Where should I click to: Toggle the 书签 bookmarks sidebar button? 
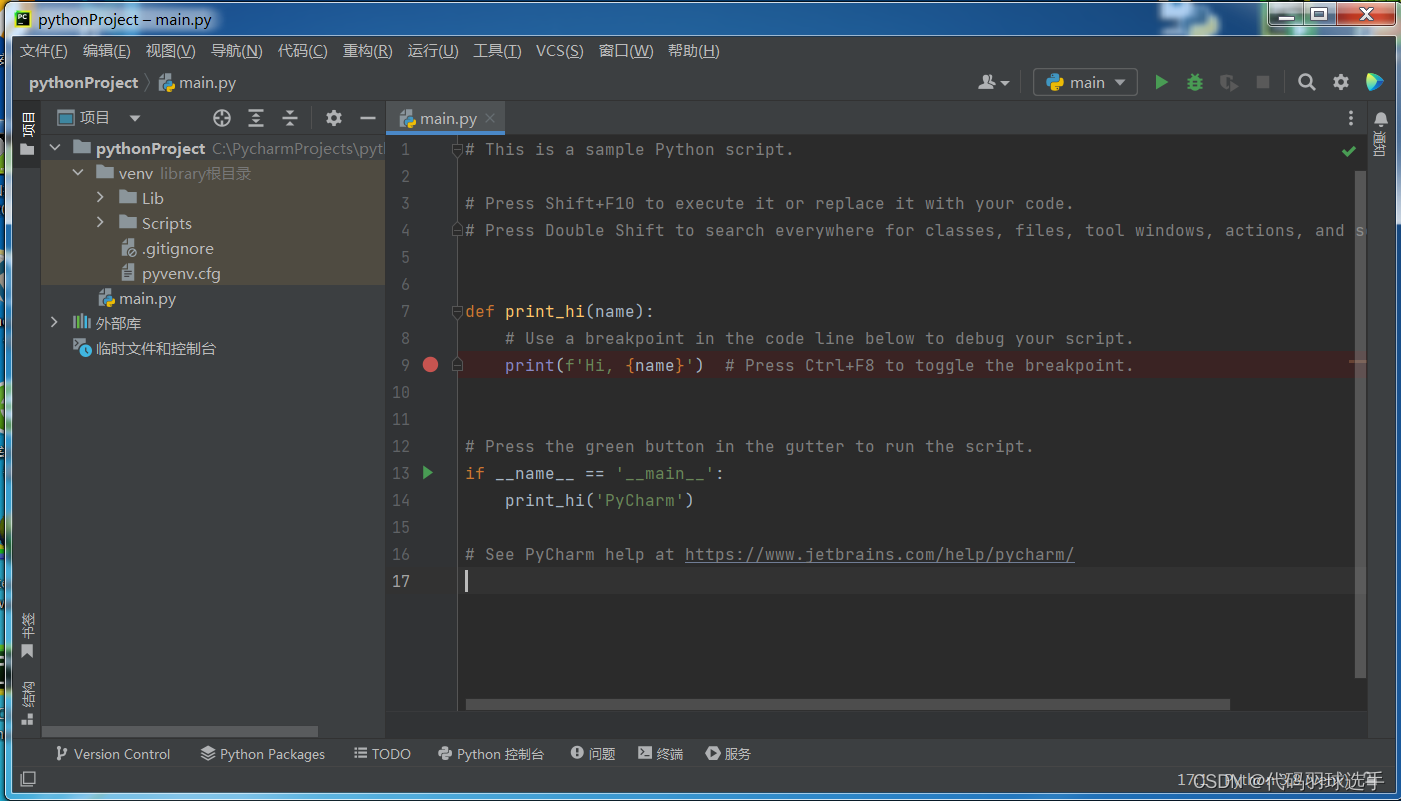tap(27, 636)
